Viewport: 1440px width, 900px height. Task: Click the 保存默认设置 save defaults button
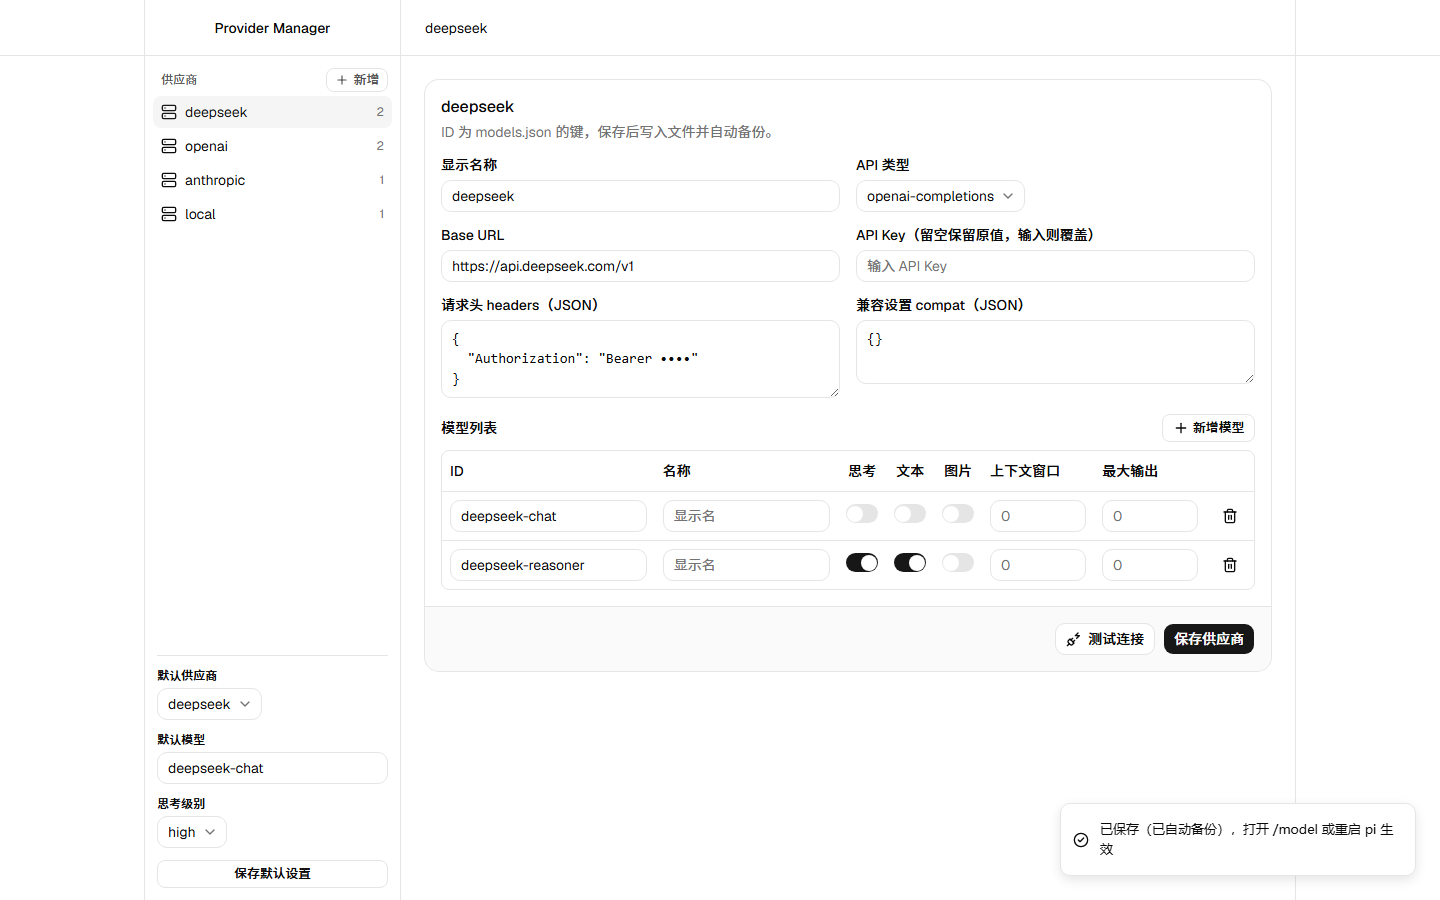pos(272,874)
